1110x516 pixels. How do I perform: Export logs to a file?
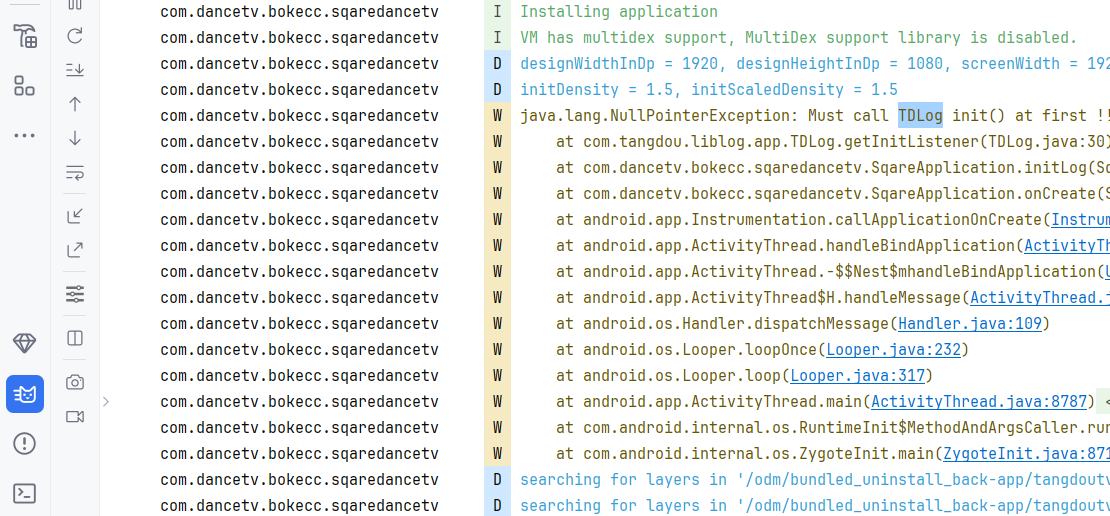pos(75,250)
